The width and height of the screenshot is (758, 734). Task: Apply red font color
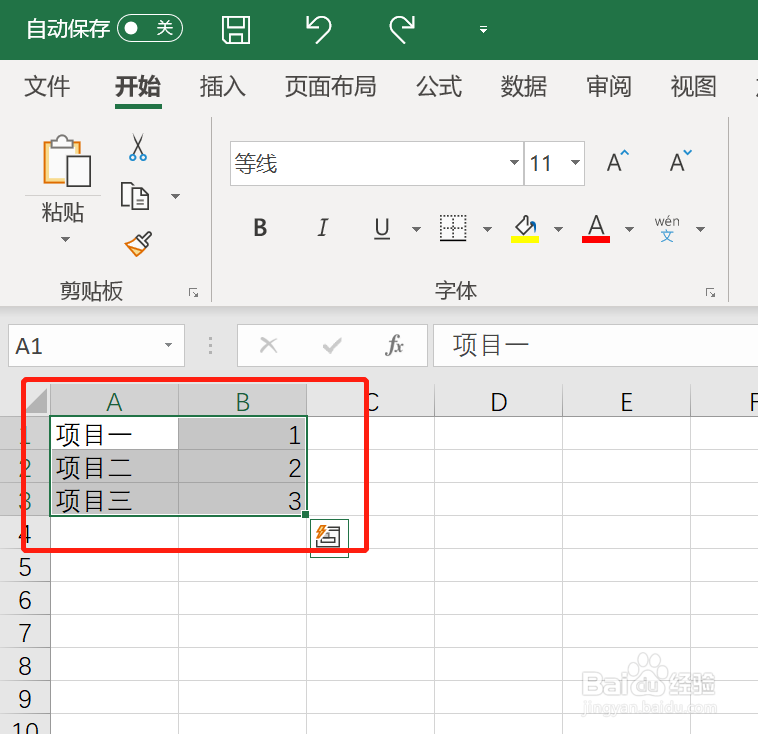(x=596, y=228)
